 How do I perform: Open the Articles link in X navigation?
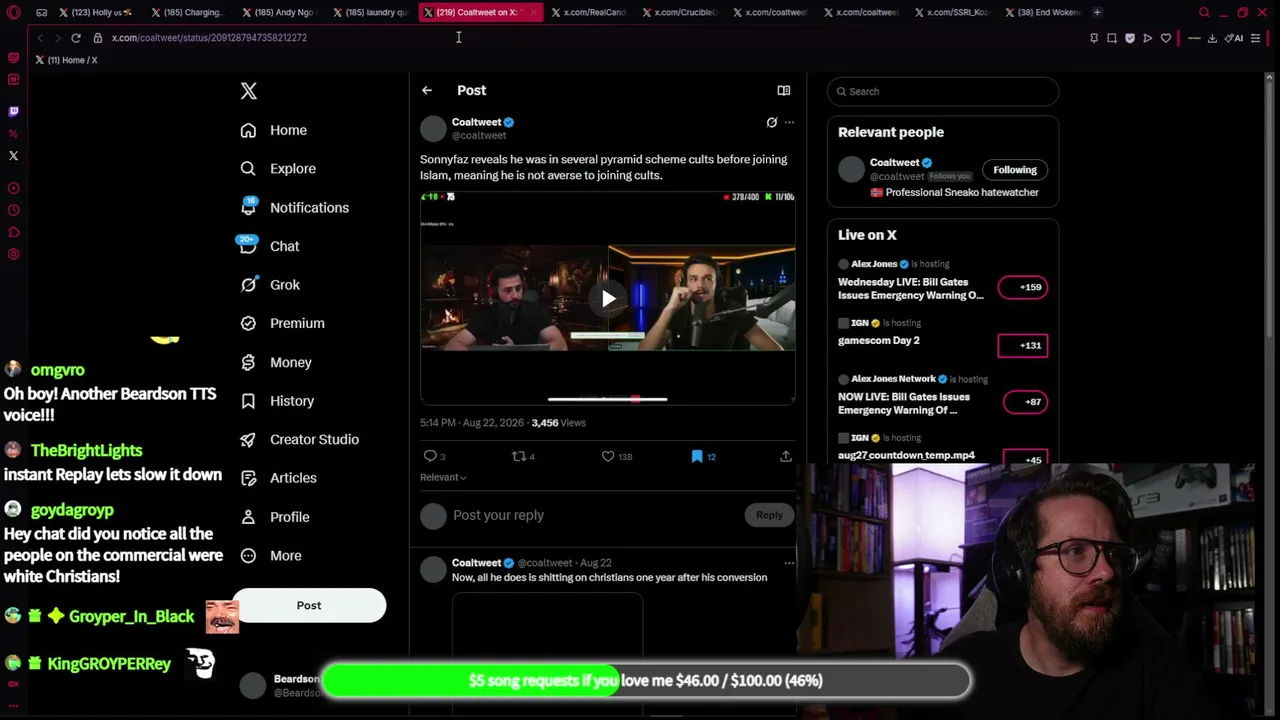(x=279, y=478)
